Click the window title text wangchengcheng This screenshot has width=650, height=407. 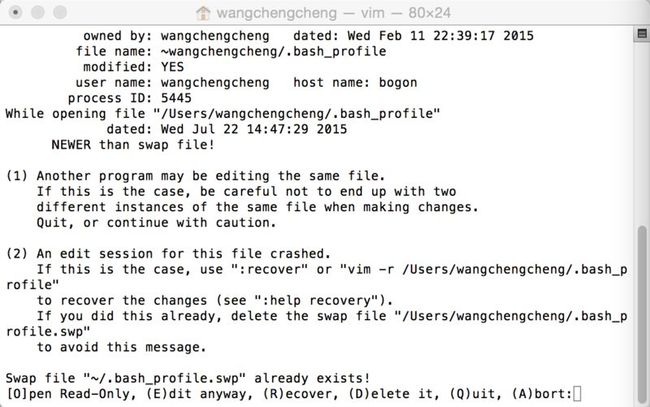click(x=276, y=13)
